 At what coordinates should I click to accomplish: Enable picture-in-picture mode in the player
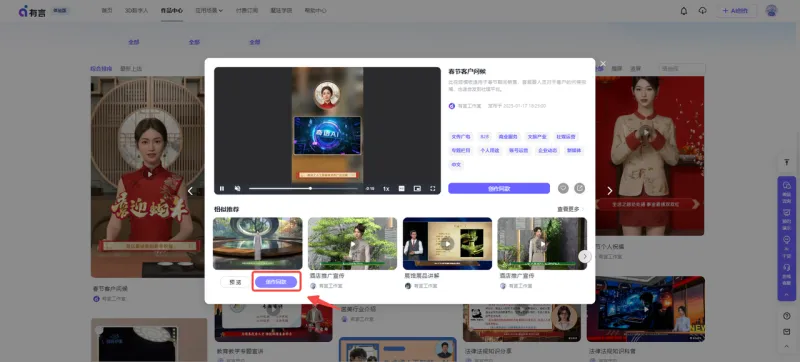pos(417,189)
